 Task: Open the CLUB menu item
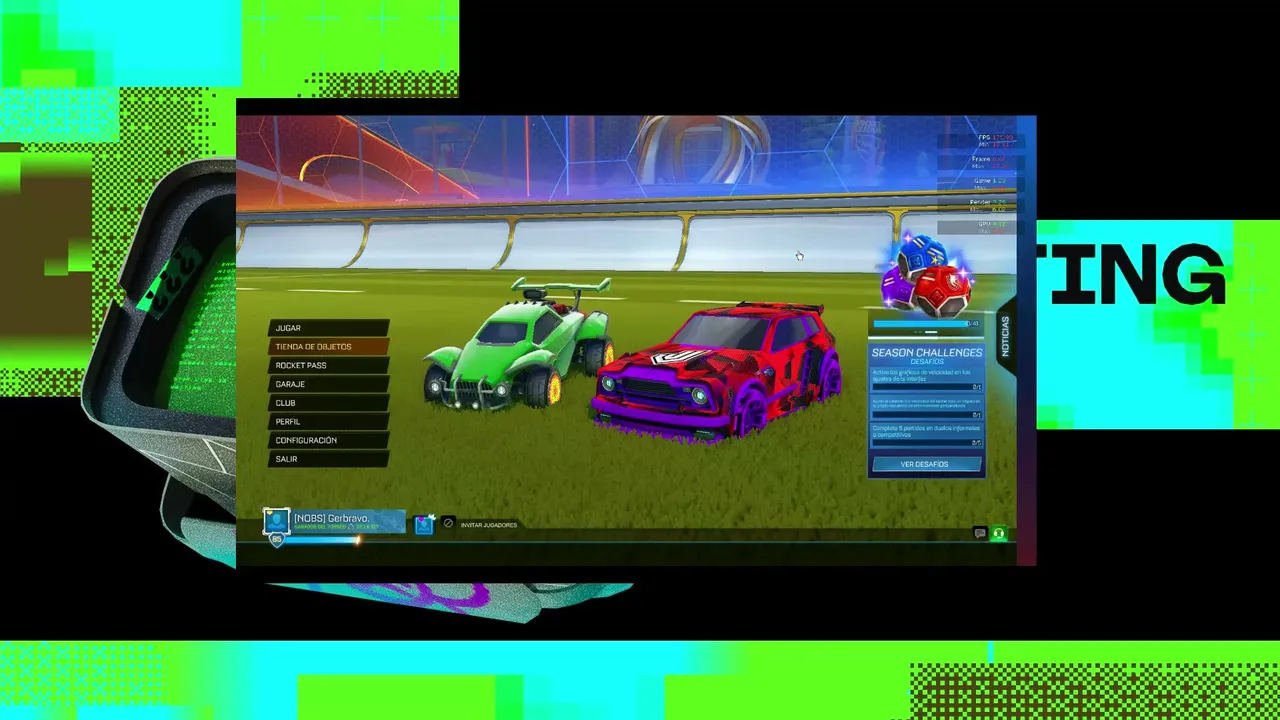[x=328, y=403]
